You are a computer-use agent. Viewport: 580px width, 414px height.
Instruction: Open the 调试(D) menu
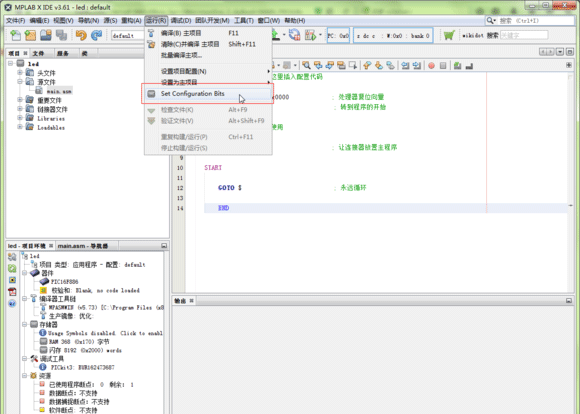(x=181, y=20)
